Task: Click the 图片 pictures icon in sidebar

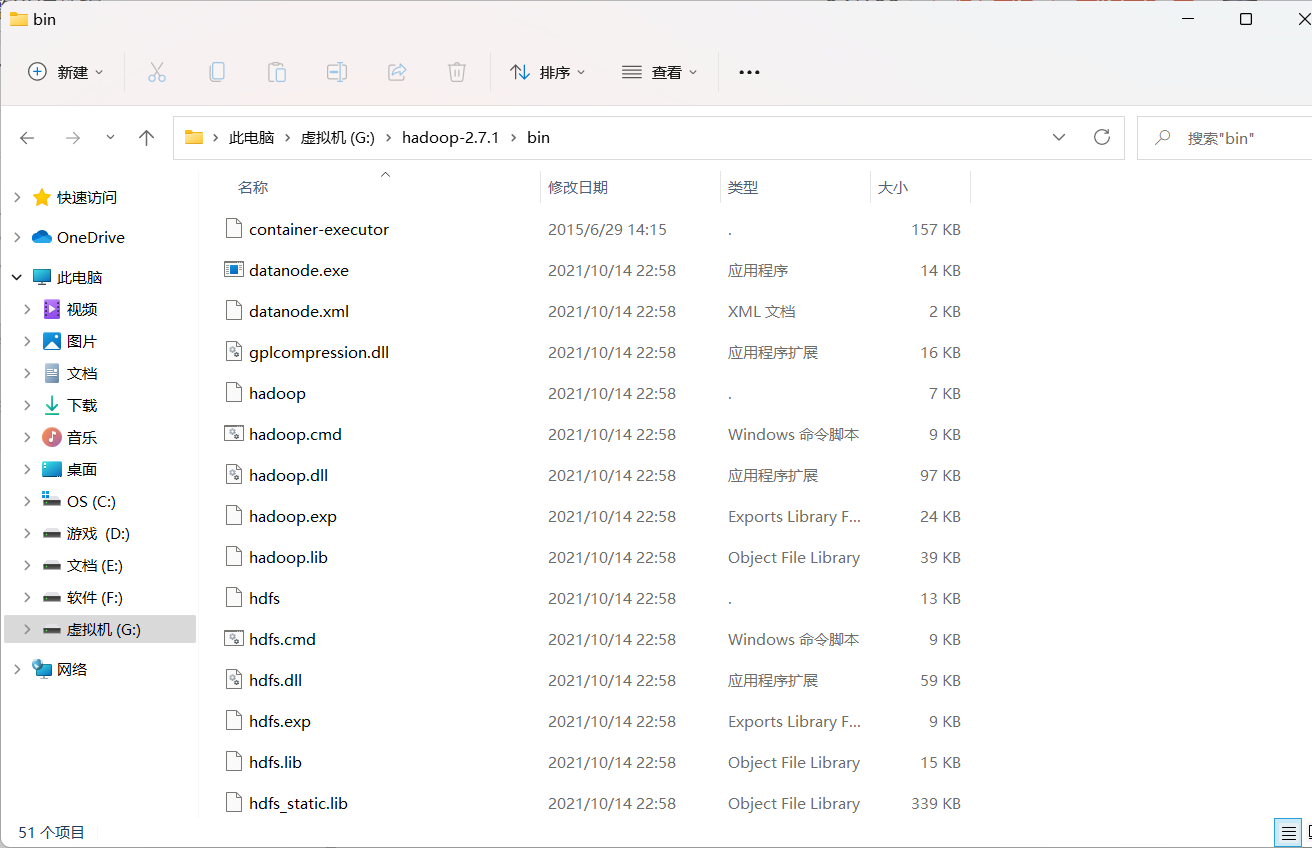Action: (52, 341)
